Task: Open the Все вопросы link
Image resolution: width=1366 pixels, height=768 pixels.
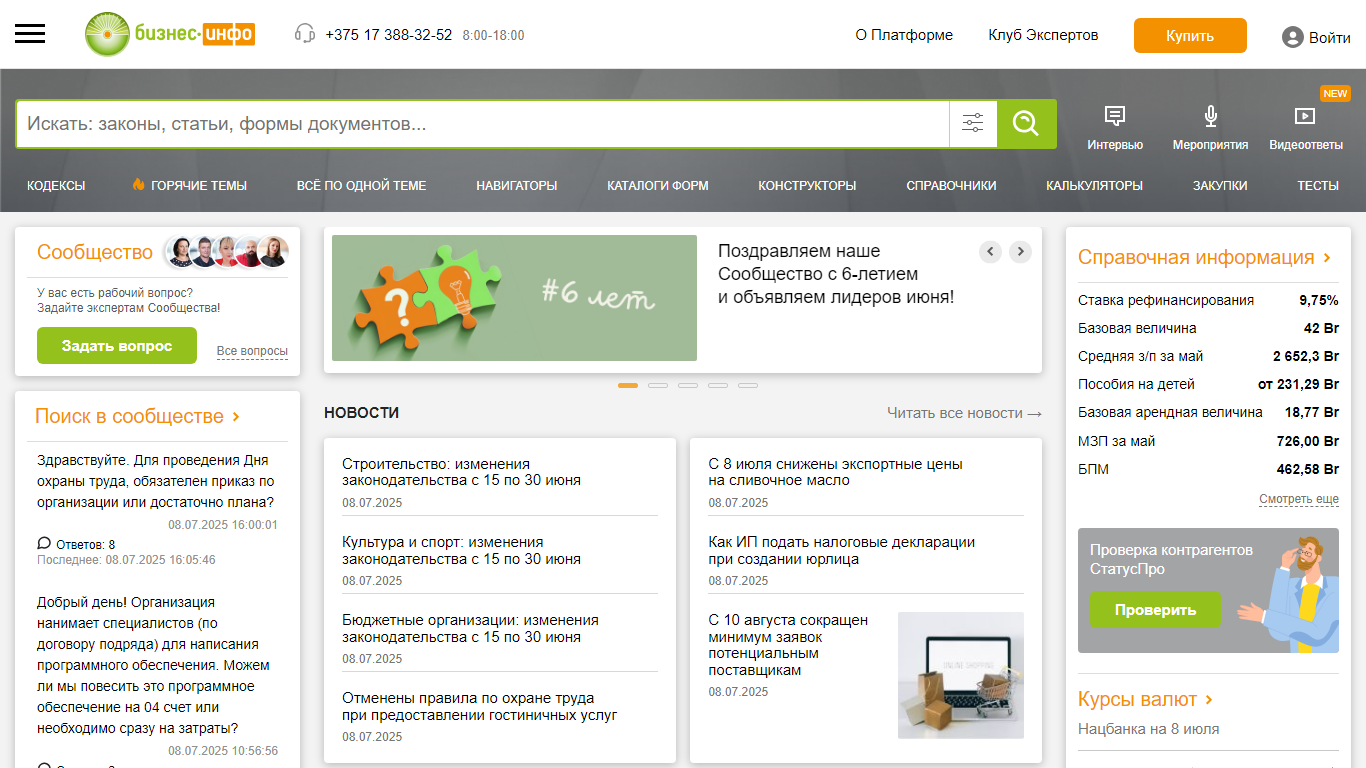Action: [252, 351]
